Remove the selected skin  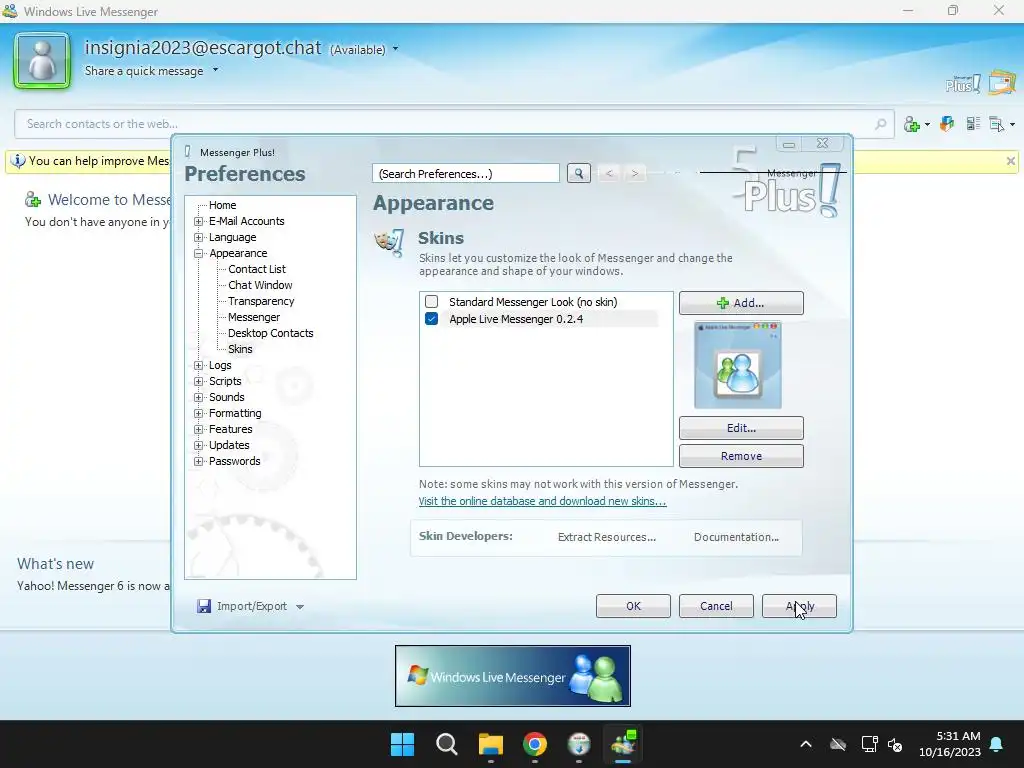click(x=741, y=456)
